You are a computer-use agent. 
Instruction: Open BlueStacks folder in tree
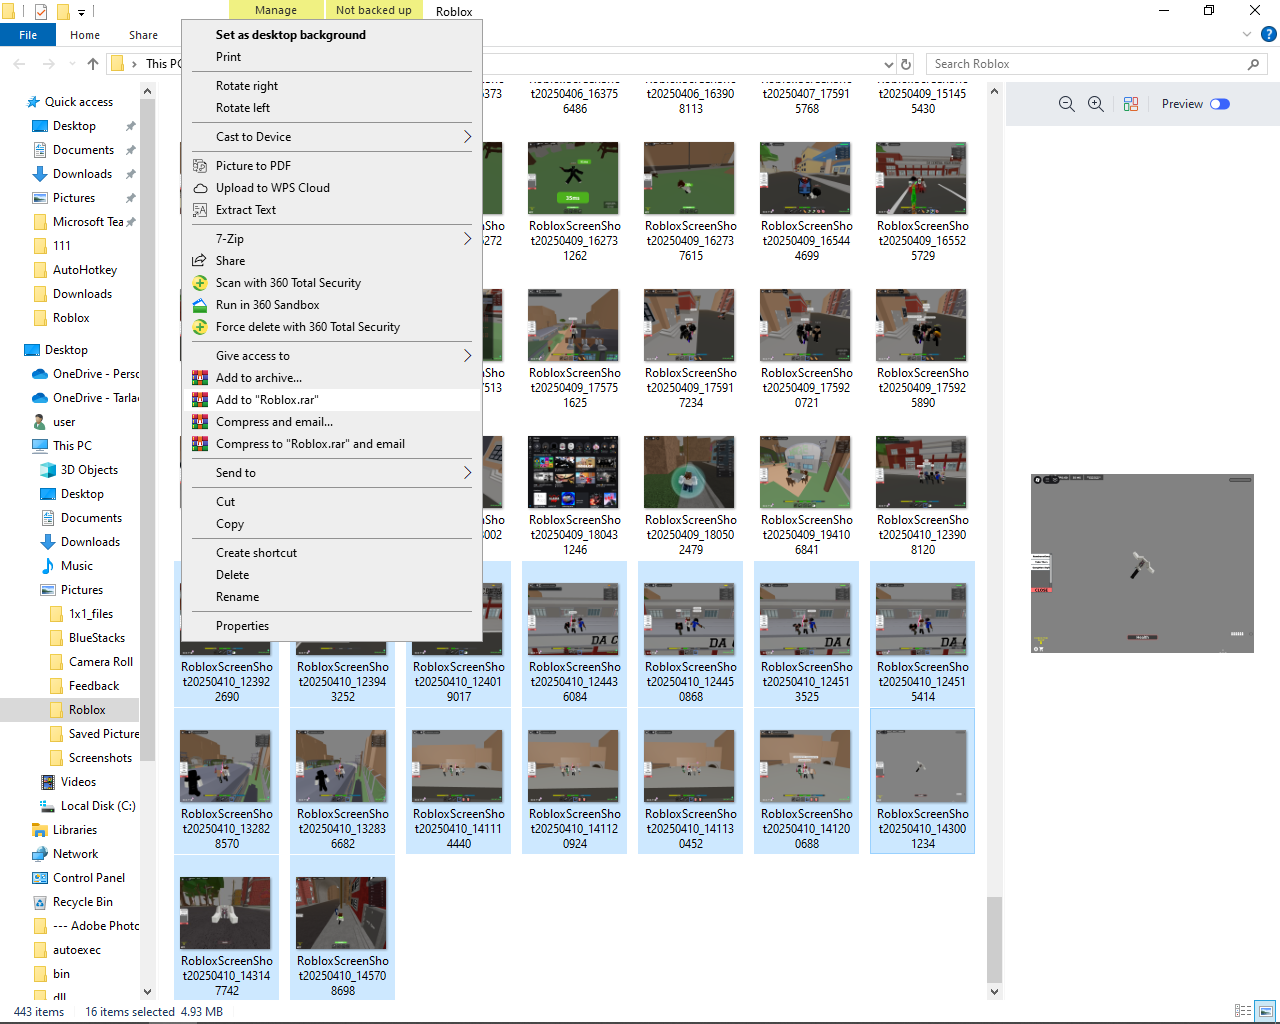click(x=89, y=638)
